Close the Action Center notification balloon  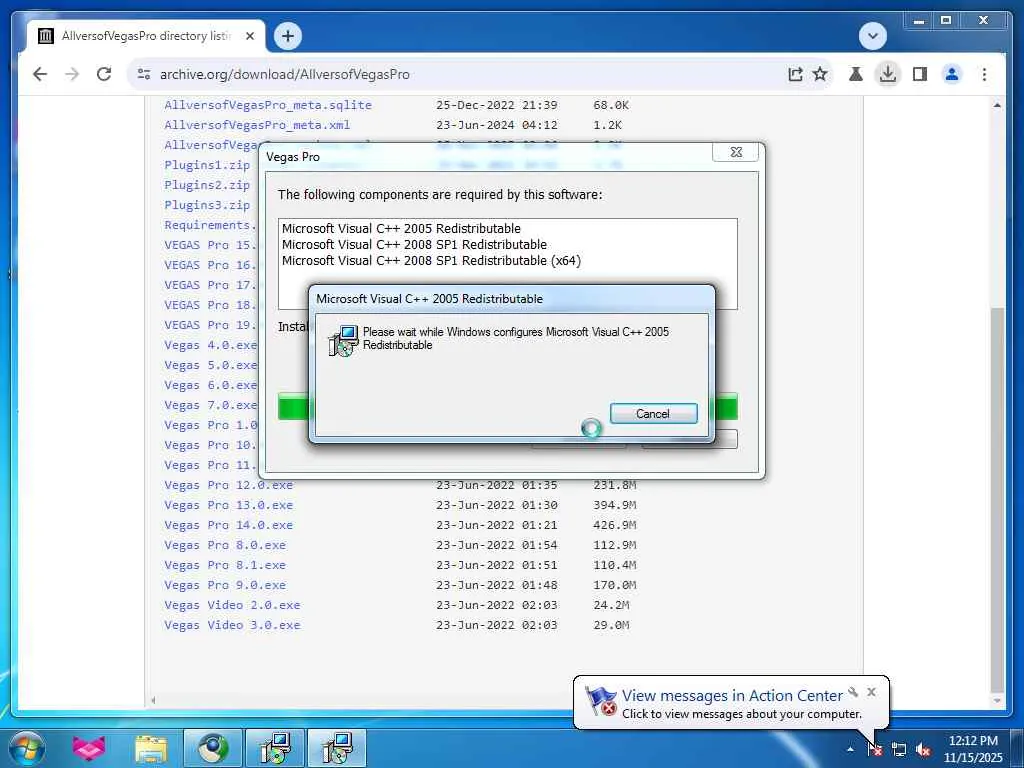tap(871, 692)
